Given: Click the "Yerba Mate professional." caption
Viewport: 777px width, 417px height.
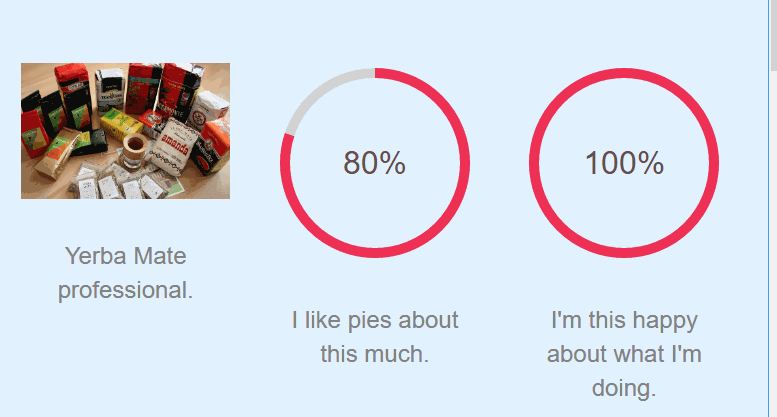Looking at the screenshot, I should (125, 273).
